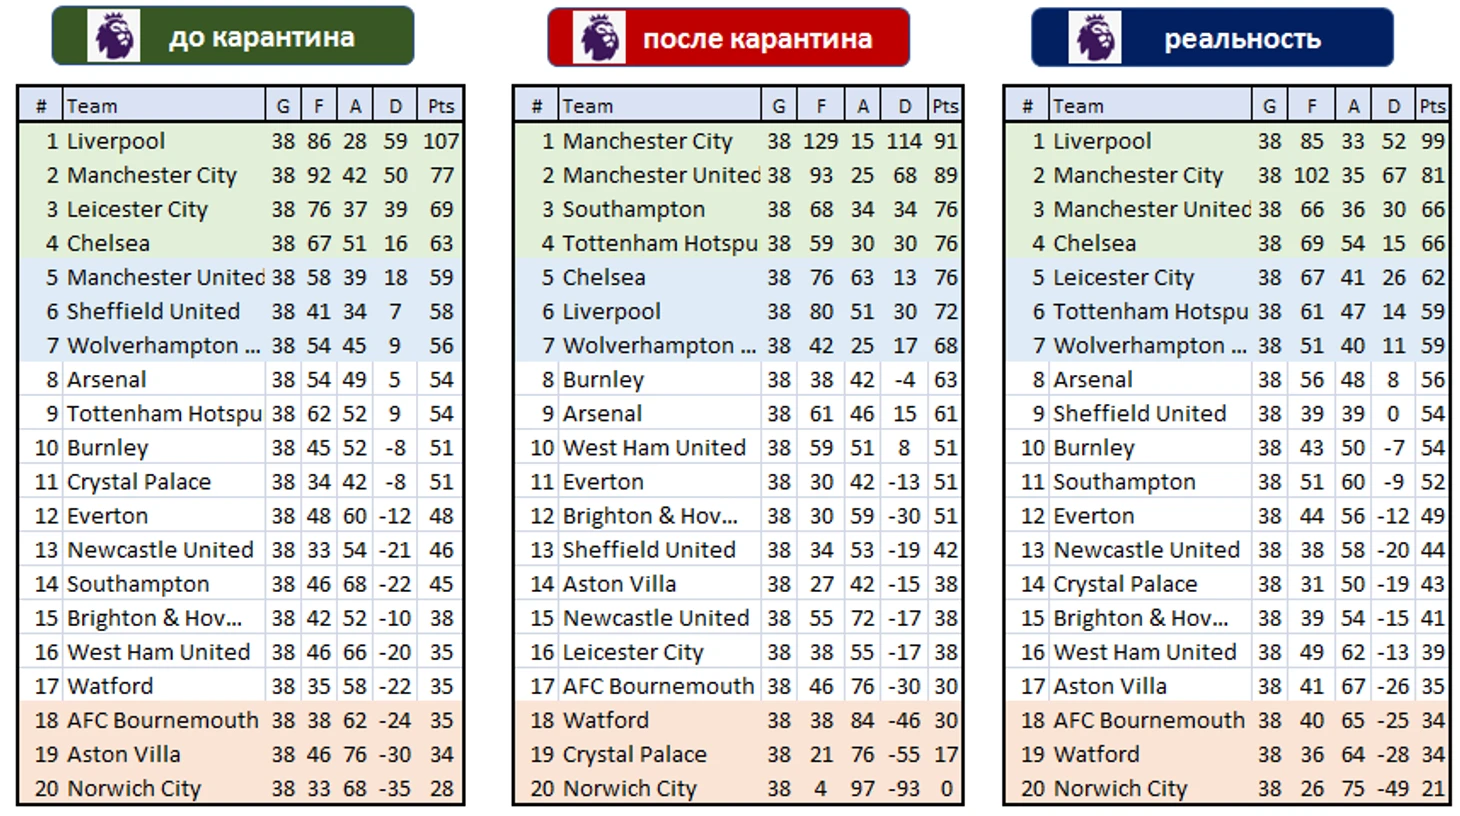
Task: Click the Pts column header in left table
Action: tap(441, 106)
